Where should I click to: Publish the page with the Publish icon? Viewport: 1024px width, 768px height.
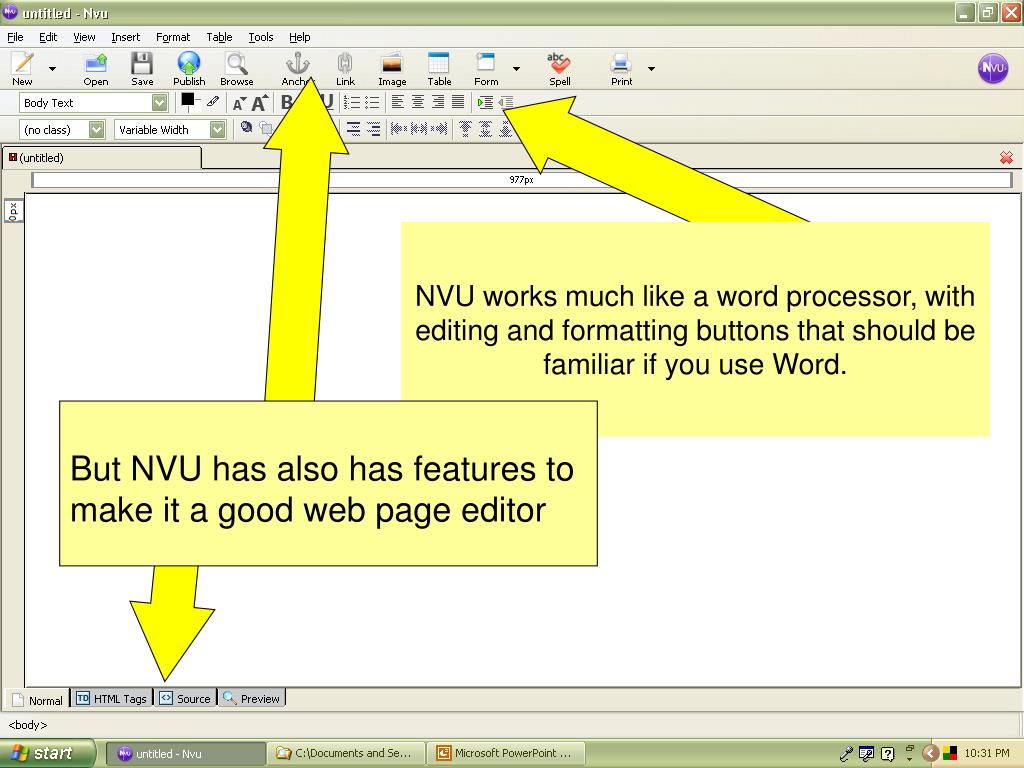189,69
